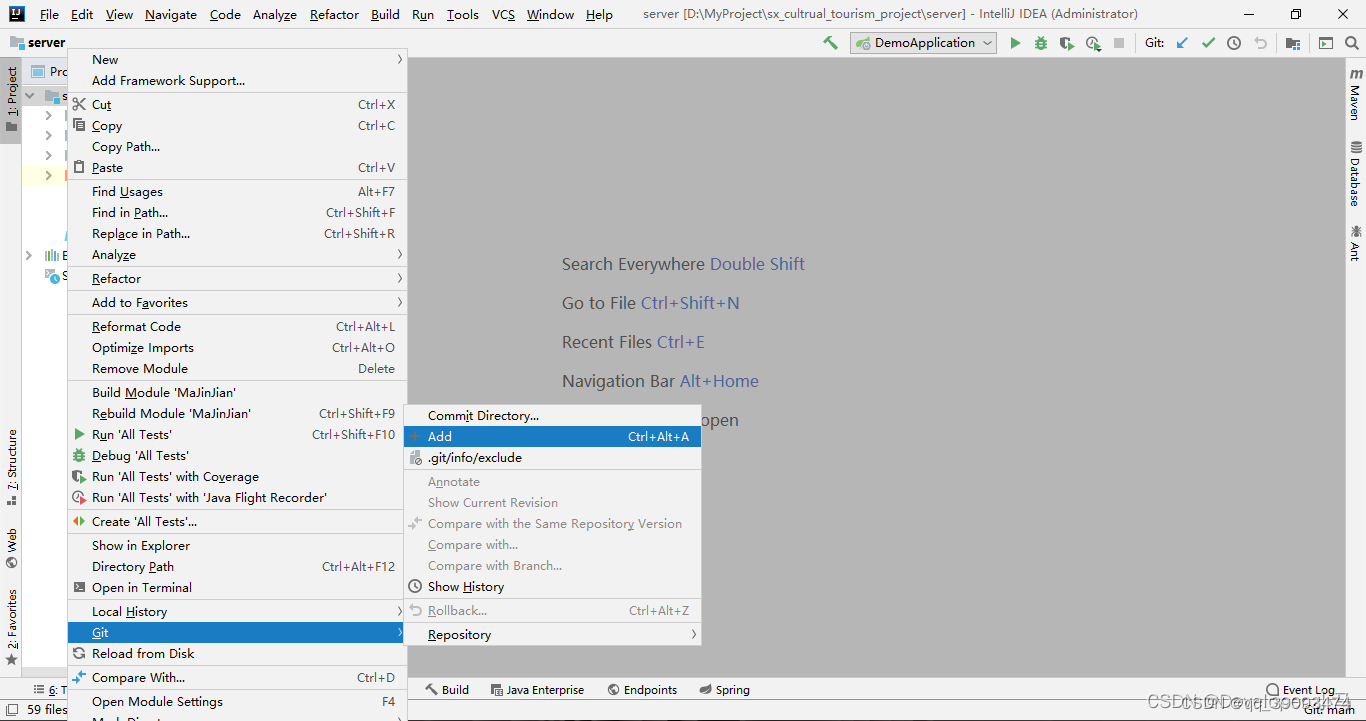Click Show History in Git submenu
This screenshot has width=1366, height=721.
click(x=552, y=587)
